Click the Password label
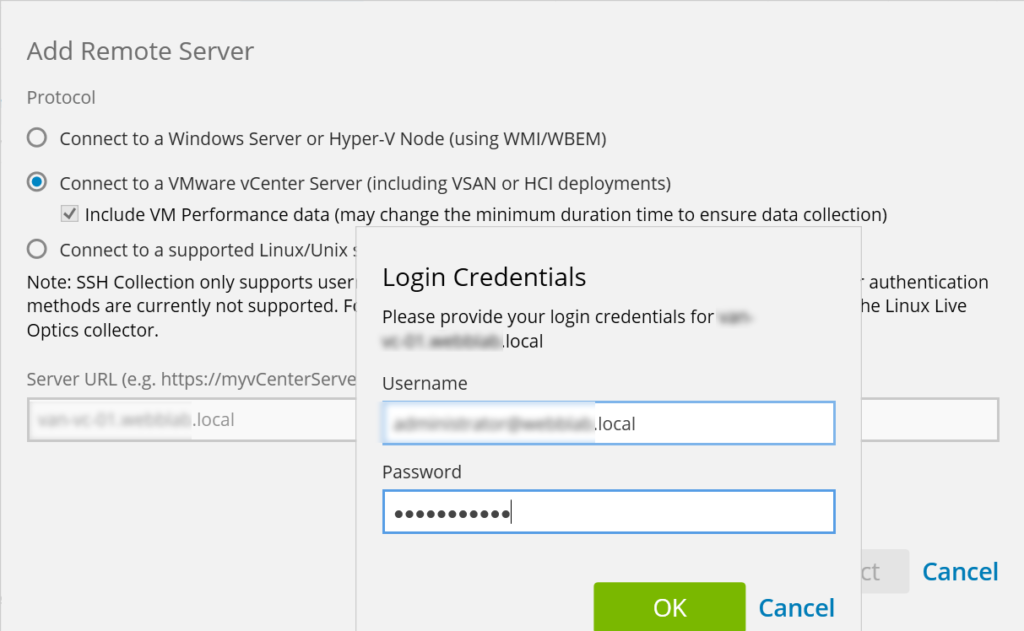This screenshot has height=631, width=1024. tap(422, 472)
